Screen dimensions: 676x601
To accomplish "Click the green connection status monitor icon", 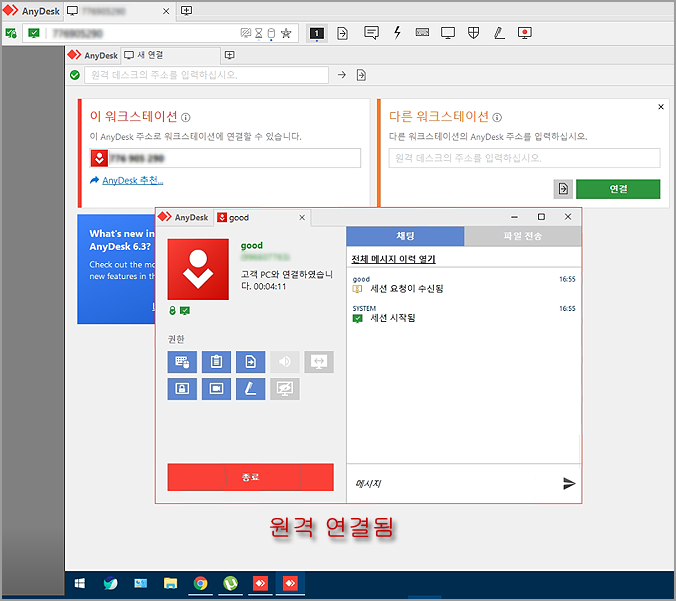I will tap(34, 33).
